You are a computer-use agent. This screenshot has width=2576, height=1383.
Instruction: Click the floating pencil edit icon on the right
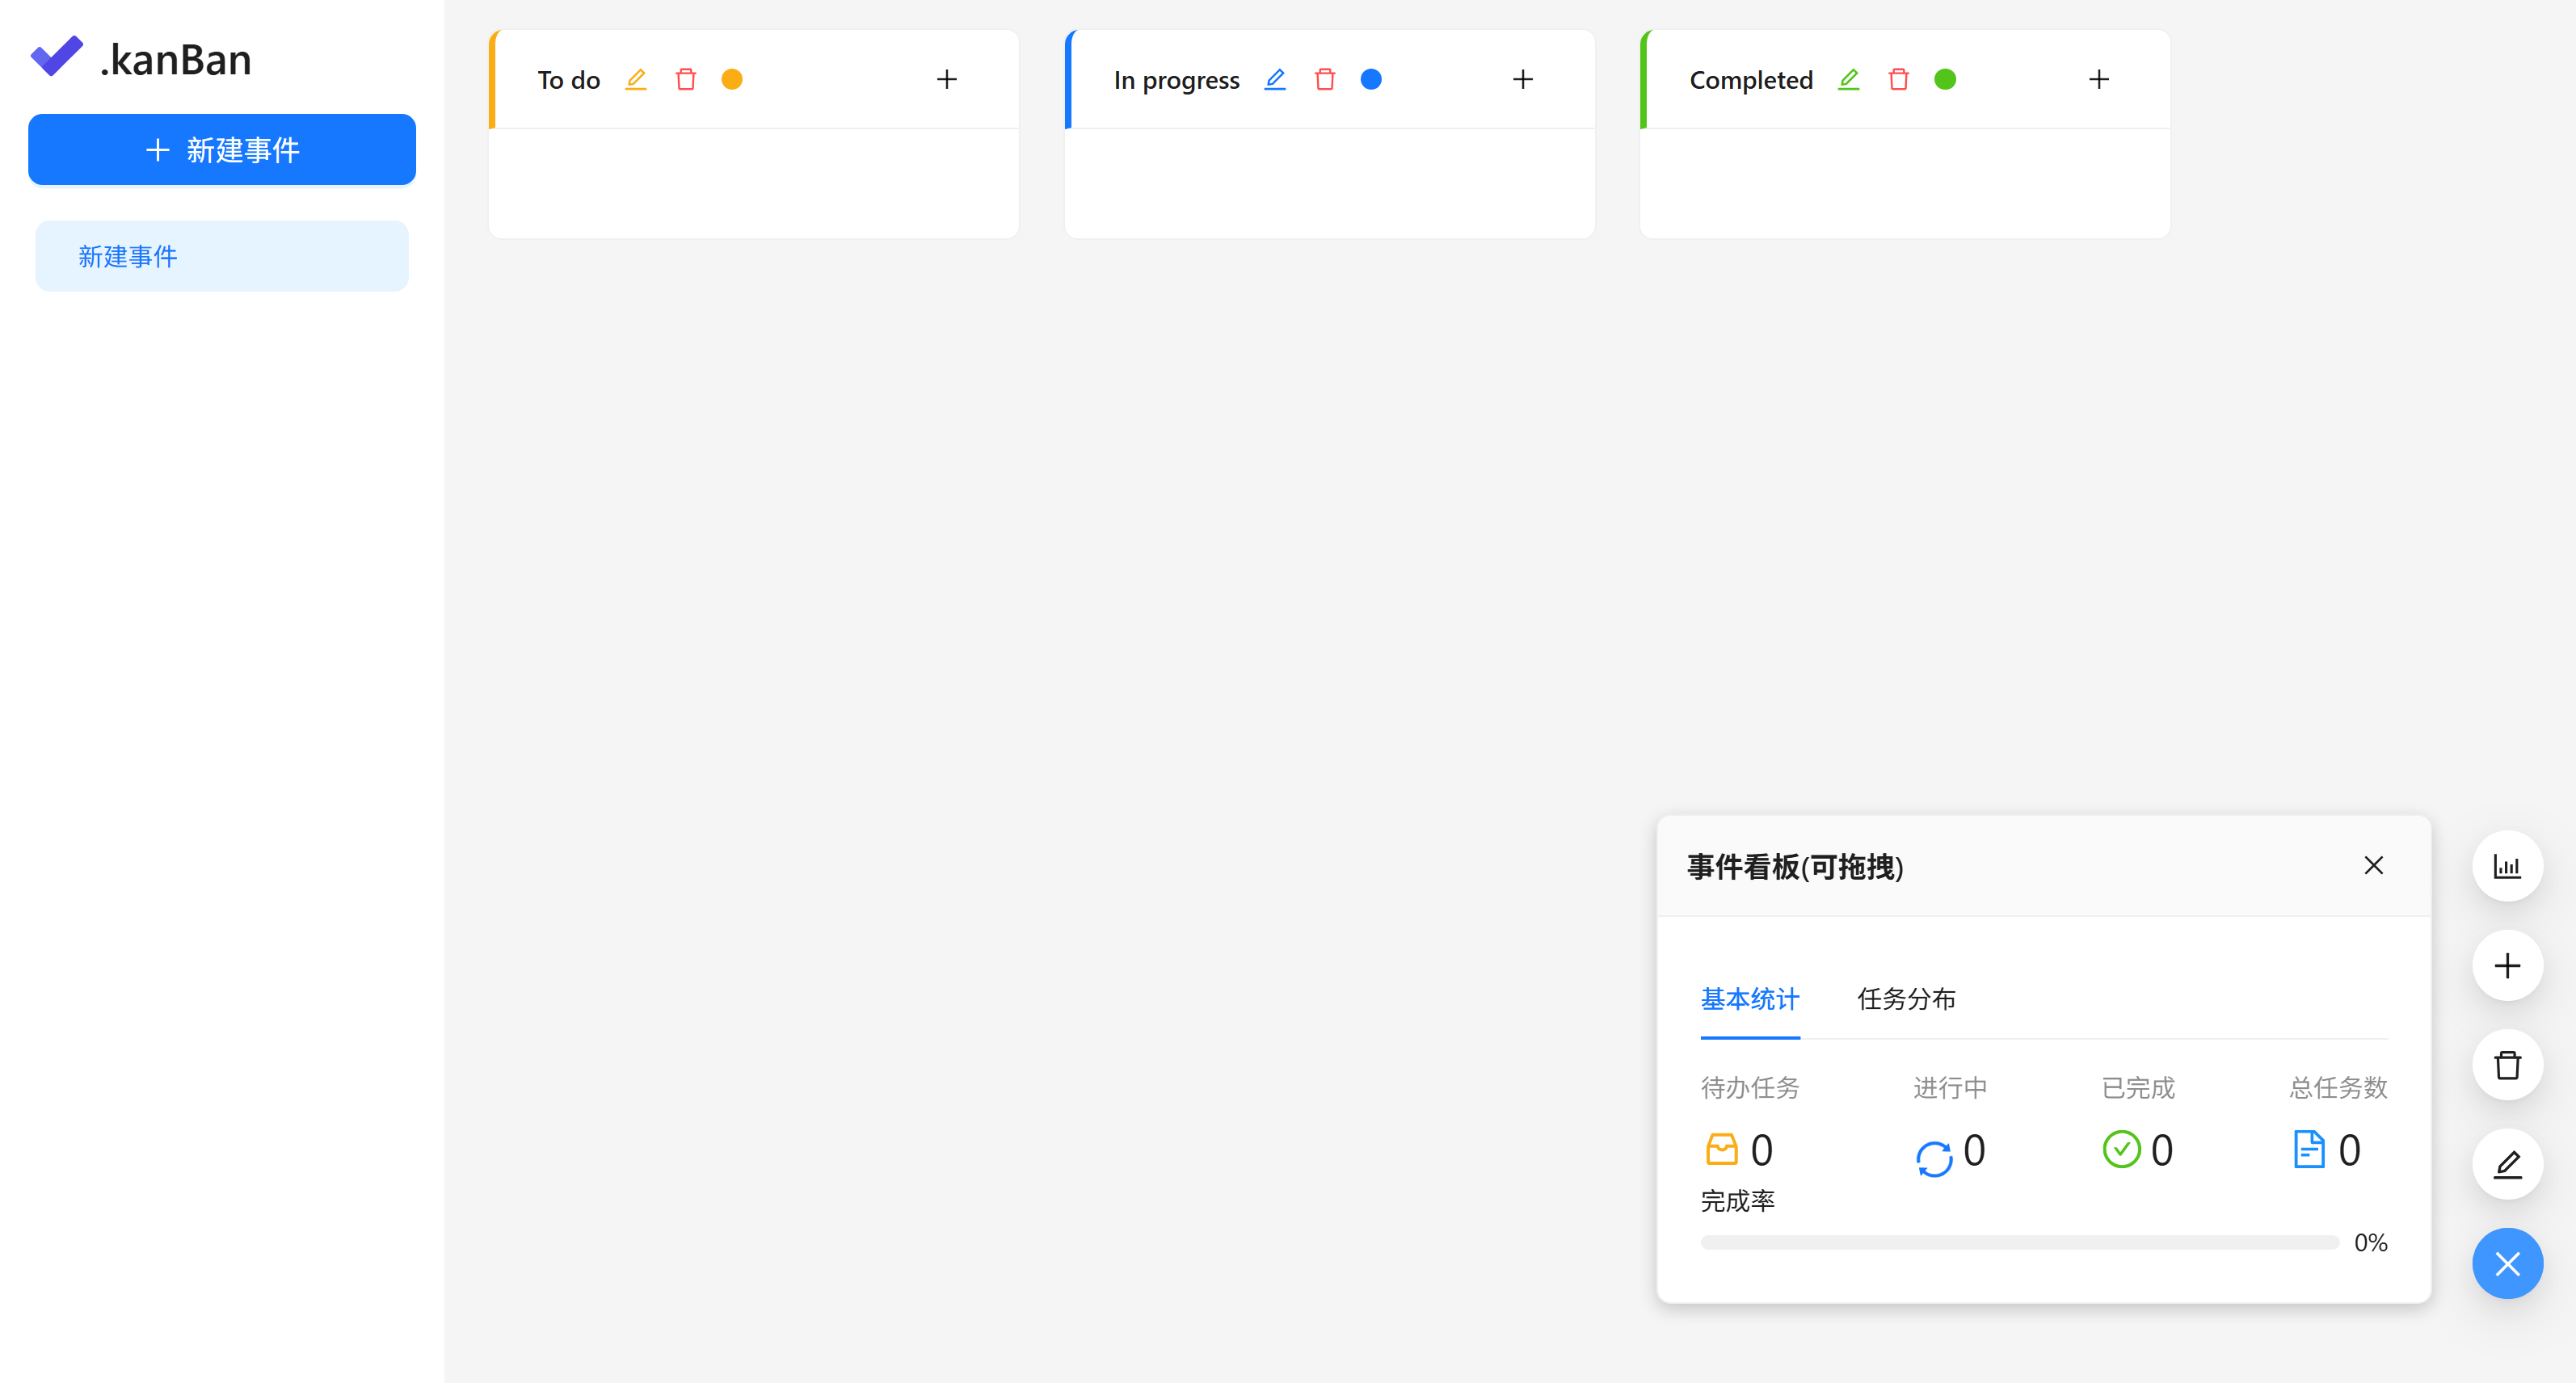coord(2507,1164)
